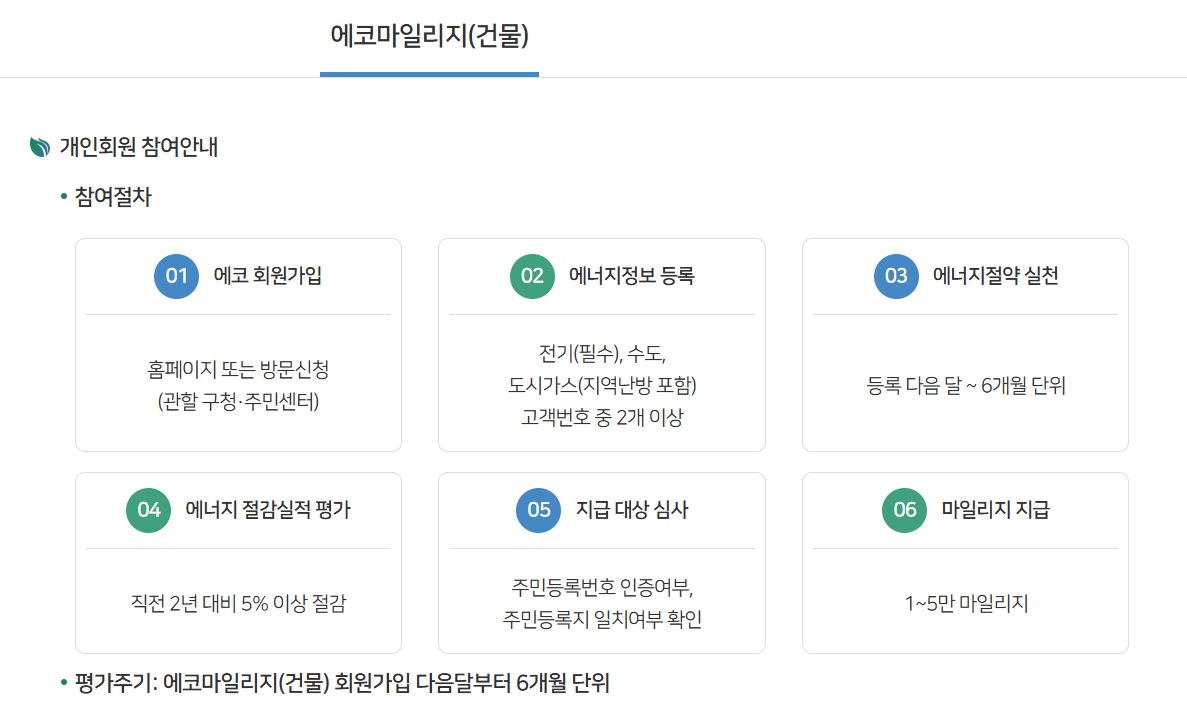Image resolution: width=1187 pixels, height=712 pixels.
Task: Click the 지급 대상 심사 heading
Action: pos(632,510)
